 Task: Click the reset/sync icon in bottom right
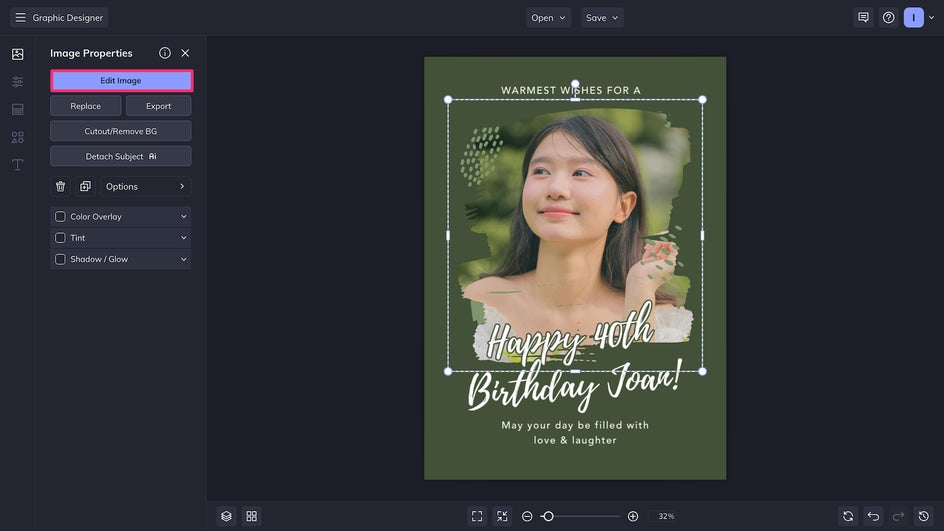click(x=848, y=516)
